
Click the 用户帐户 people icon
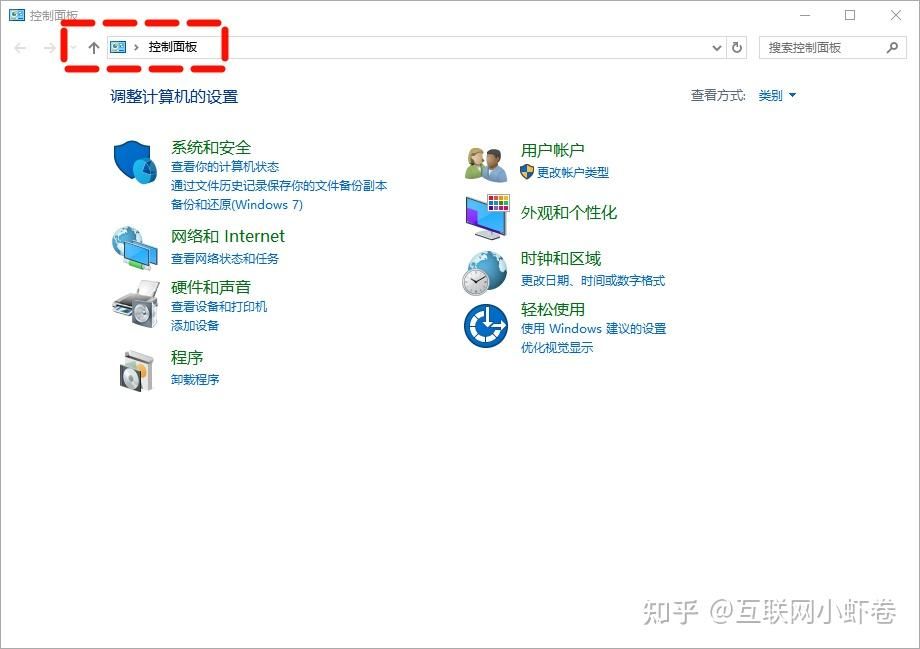point(485,160)
